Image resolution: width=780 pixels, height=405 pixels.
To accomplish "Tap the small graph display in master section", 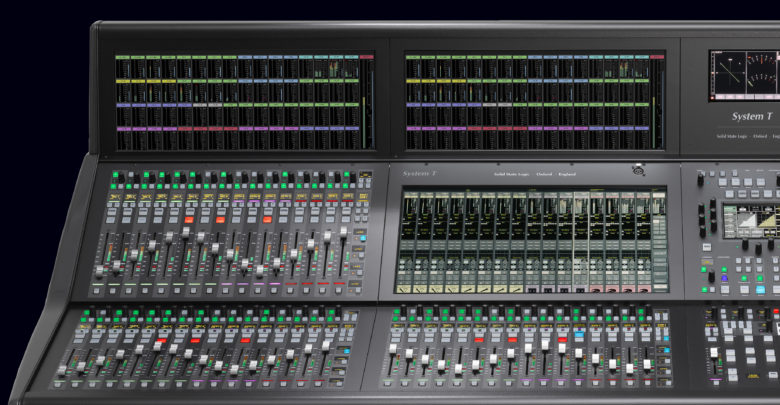I will point(748,221).
